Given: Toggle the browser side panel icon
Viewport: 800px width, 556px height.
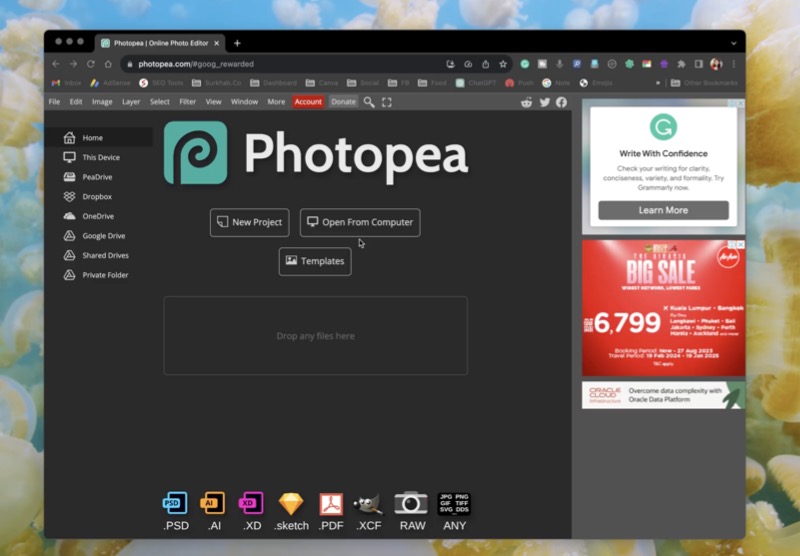Looking at the screenshot, I should pyautogui.click(x=699, y=64).
